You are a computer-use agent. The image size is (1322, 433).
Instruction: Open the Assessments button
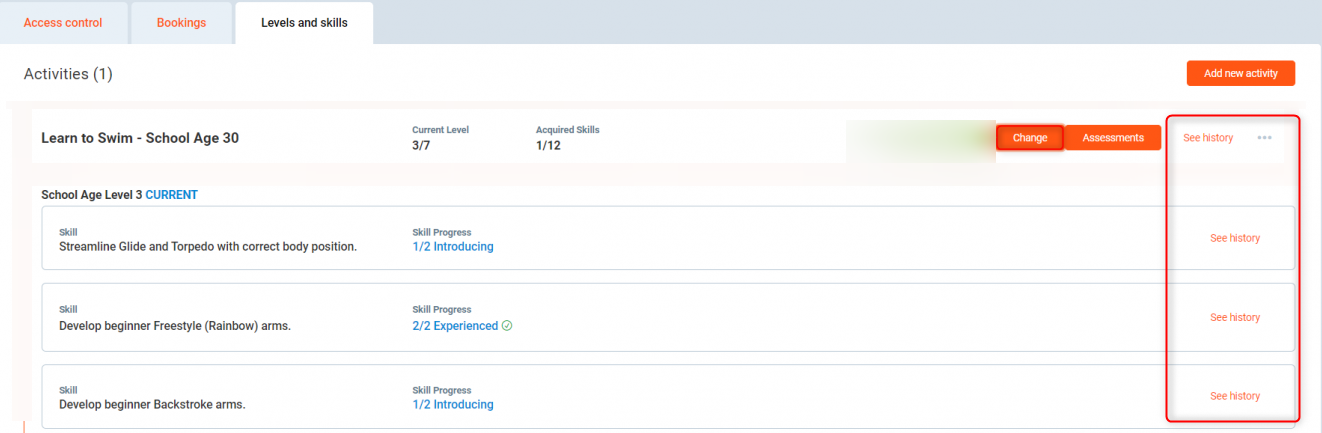[x=1112, y=138]
